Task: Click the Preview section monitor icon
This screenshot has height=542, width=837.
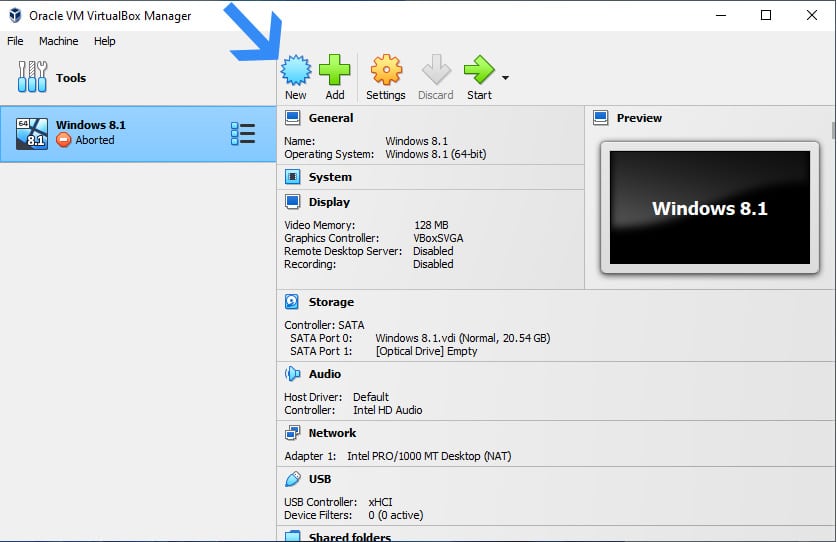Action: click(x=601, y=118)
